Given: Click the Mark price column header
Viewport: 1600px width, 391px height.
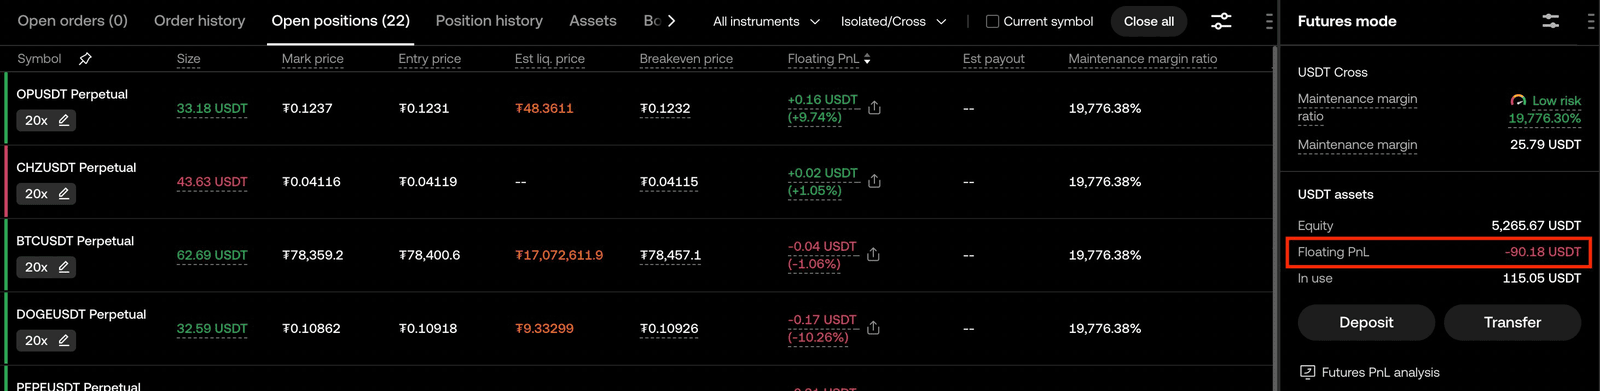Looking at the screenshot, I should 312,59.
